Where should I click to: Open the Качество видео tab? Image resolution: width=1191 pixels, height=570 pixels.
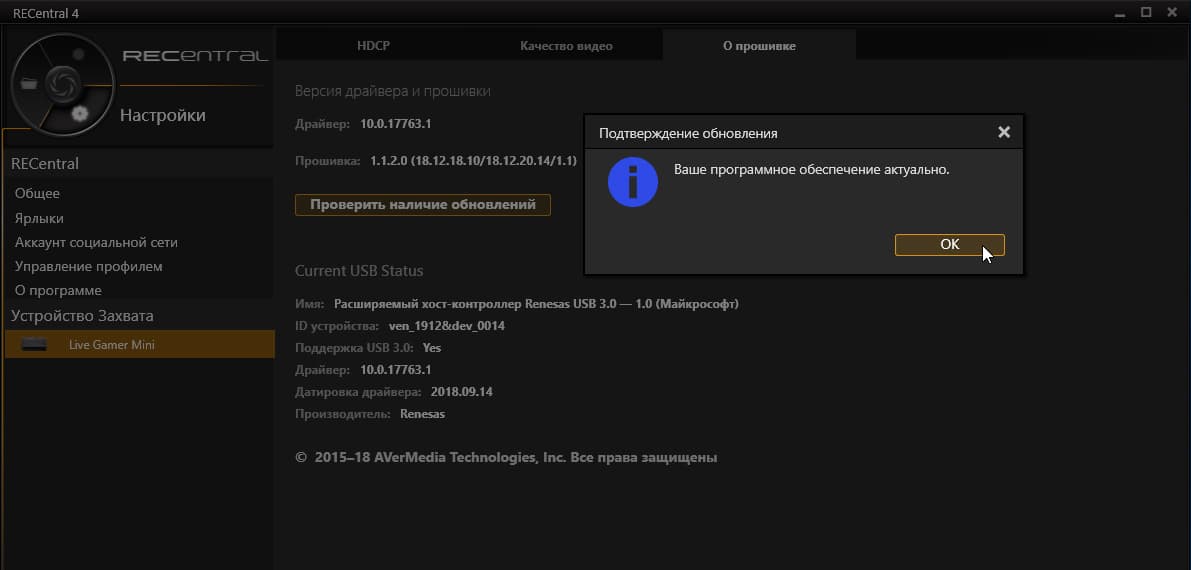(x=567, y=46)
